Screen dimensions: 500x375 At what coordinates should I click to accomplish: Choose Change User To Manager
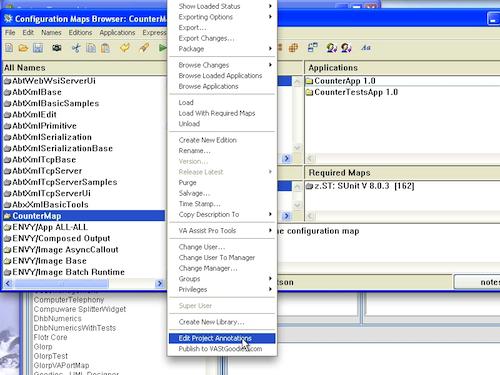222,258
